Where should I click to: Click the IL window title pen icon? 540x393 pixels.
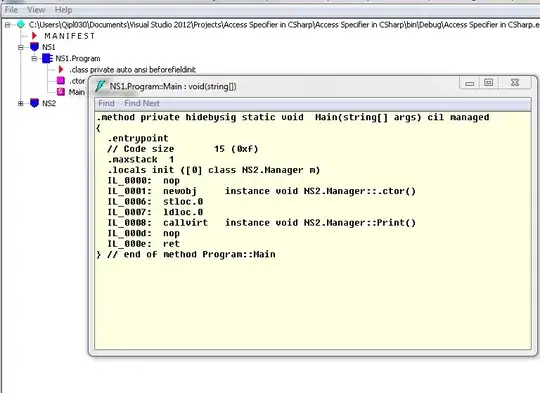click(x=100, y=86)
